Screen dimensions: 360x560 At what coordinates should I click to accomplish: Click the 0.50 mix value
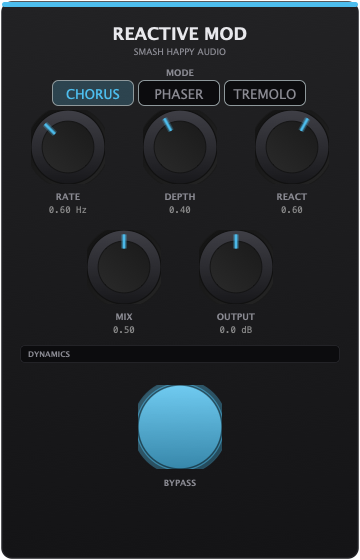[124, 330]
